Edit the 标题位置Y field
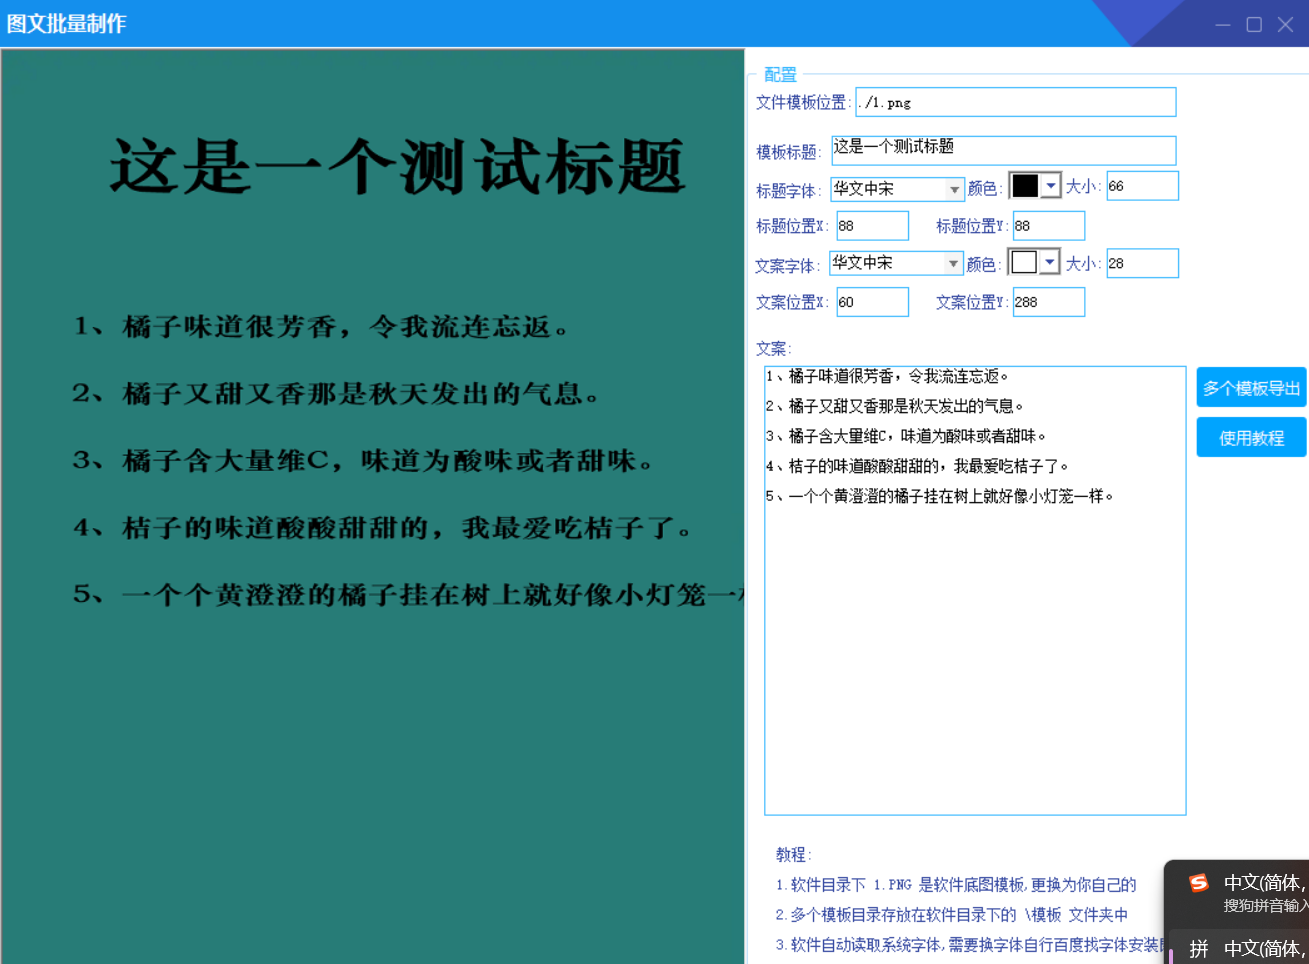The width and height of the screenshot is (1309, 964). click(1048, 226)
